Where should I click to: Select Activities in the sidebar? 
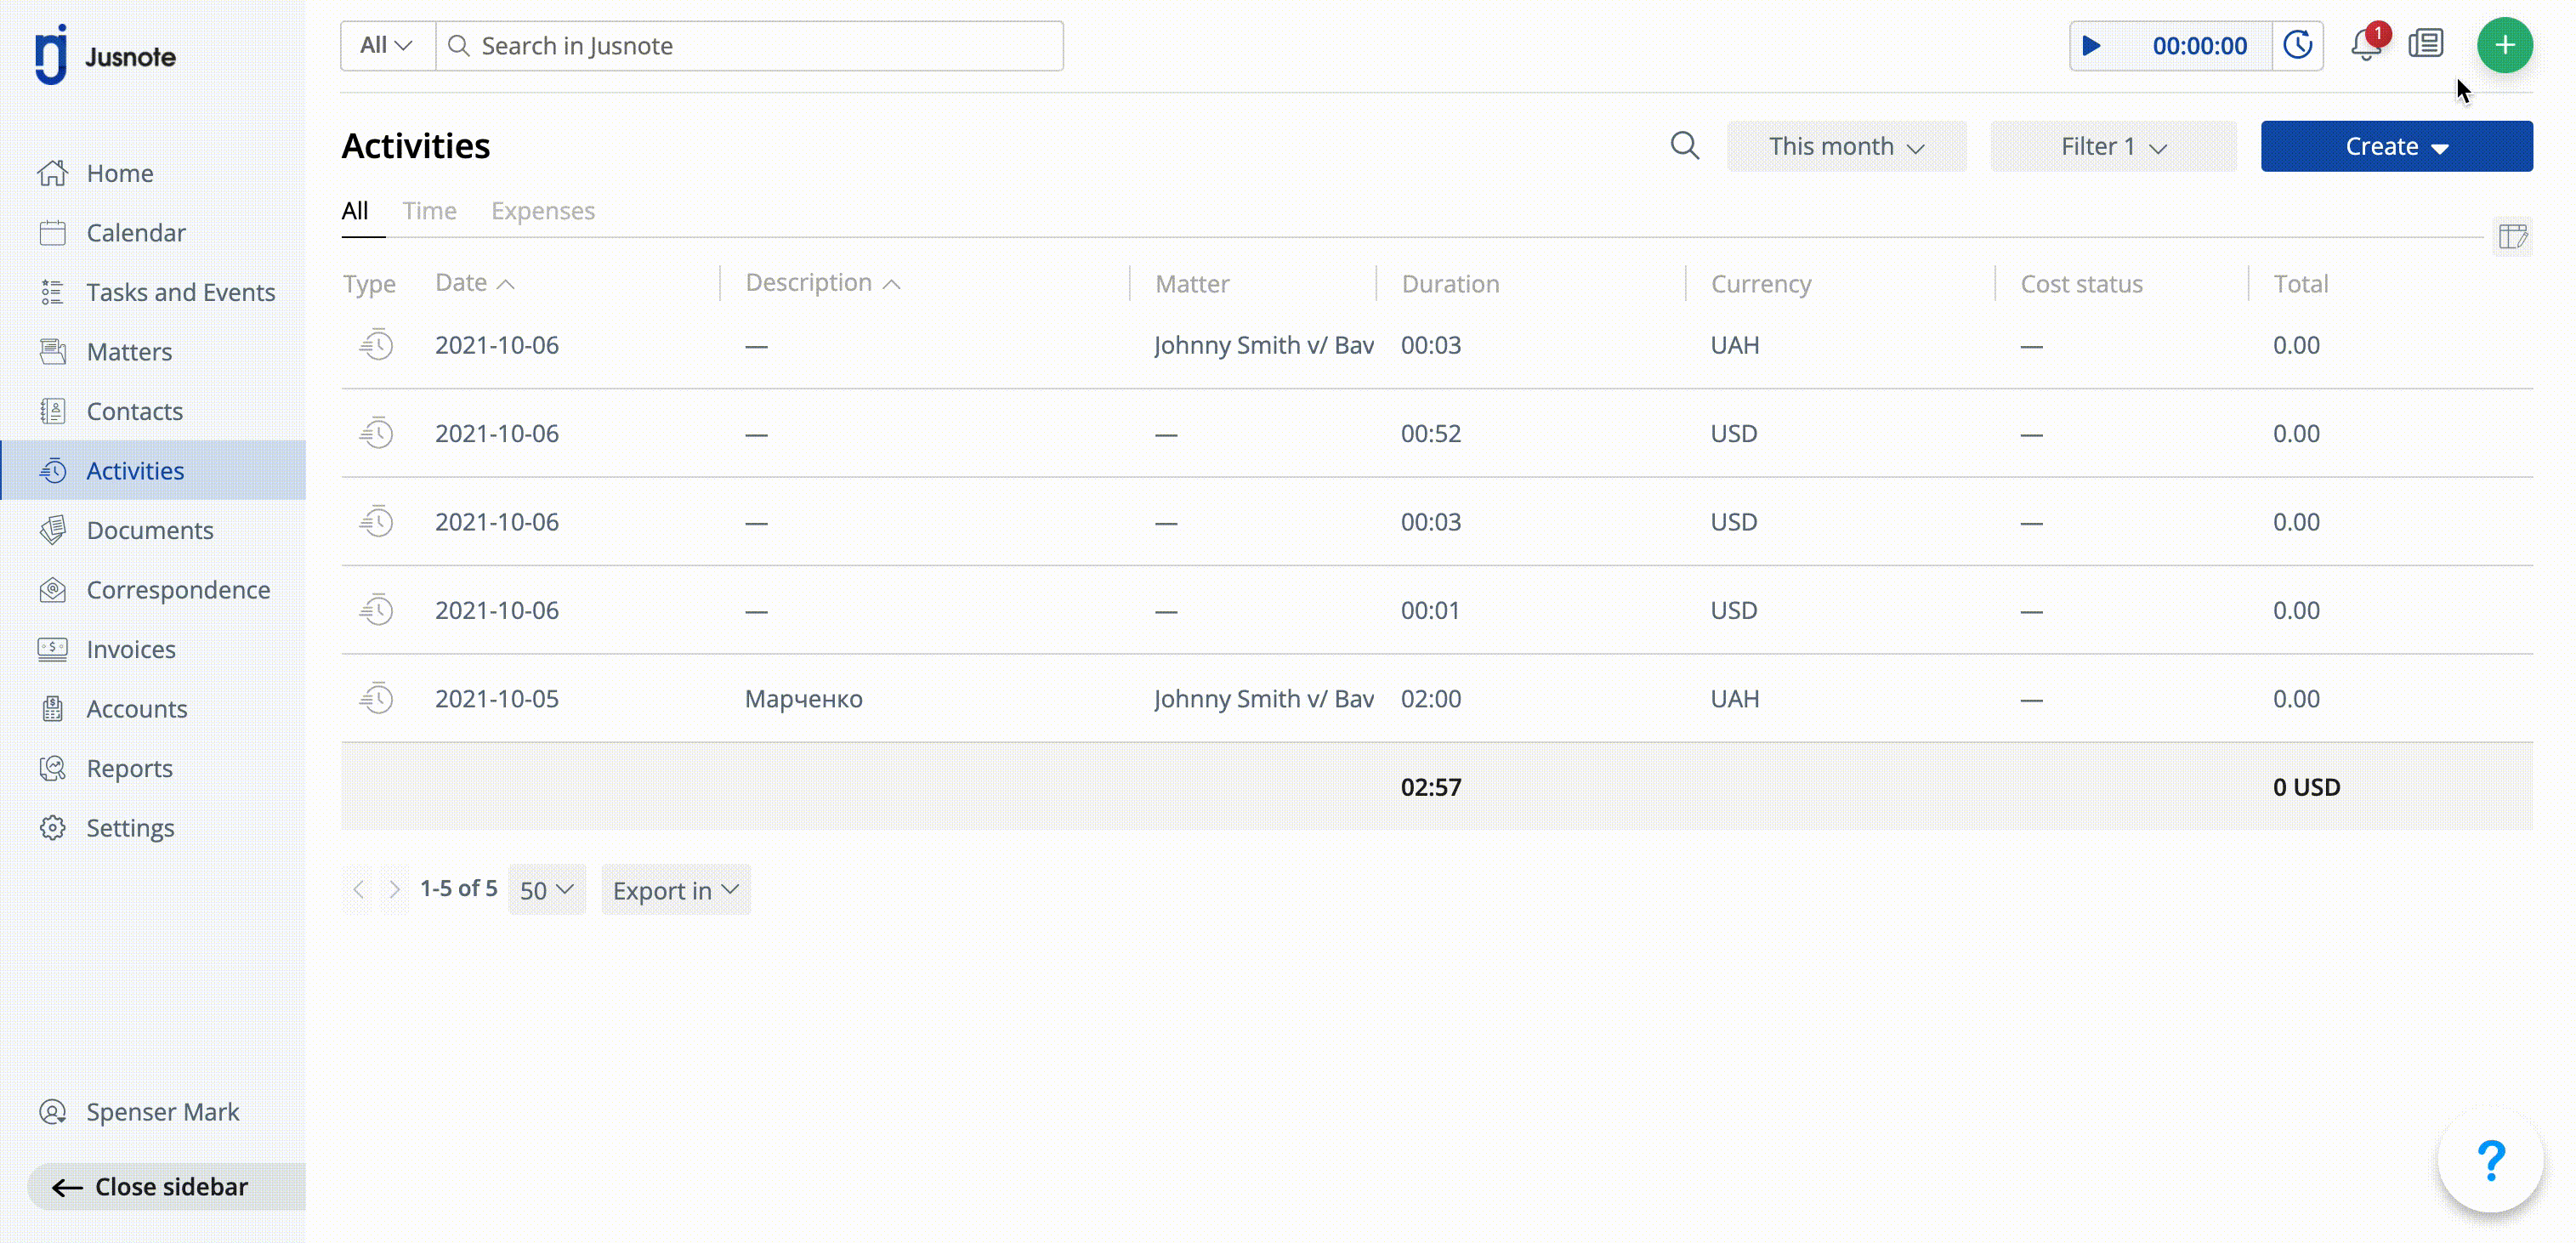tap(153, 470)
